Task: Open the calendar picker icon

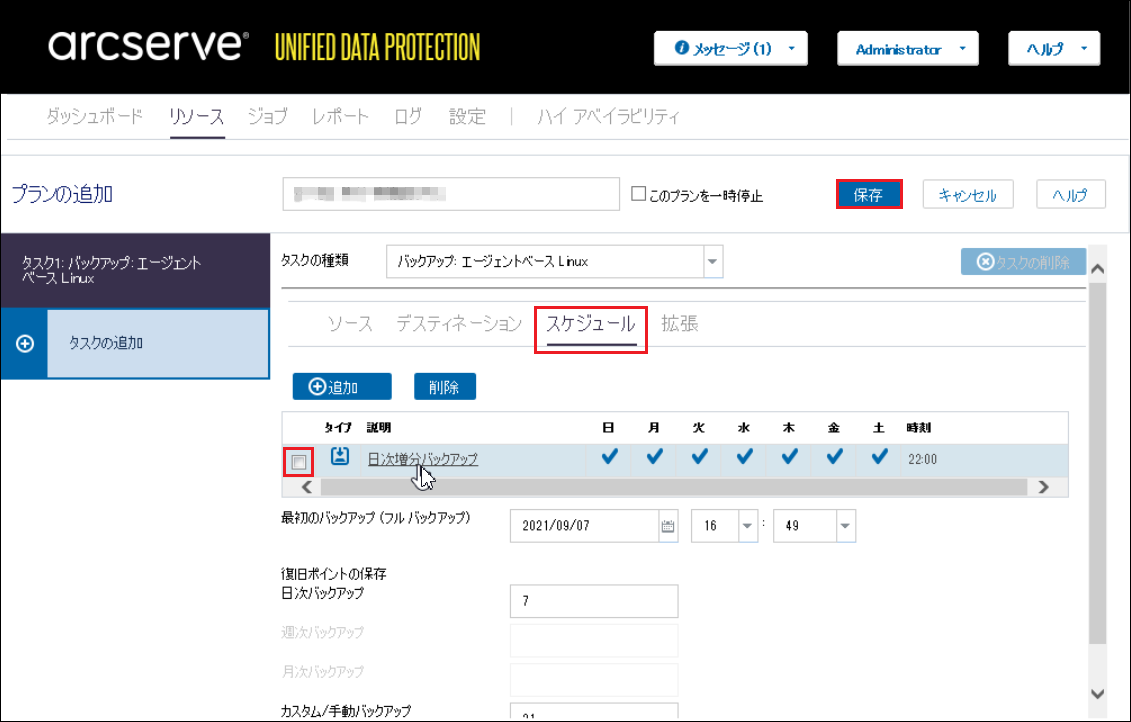Action: click(668, 527)
